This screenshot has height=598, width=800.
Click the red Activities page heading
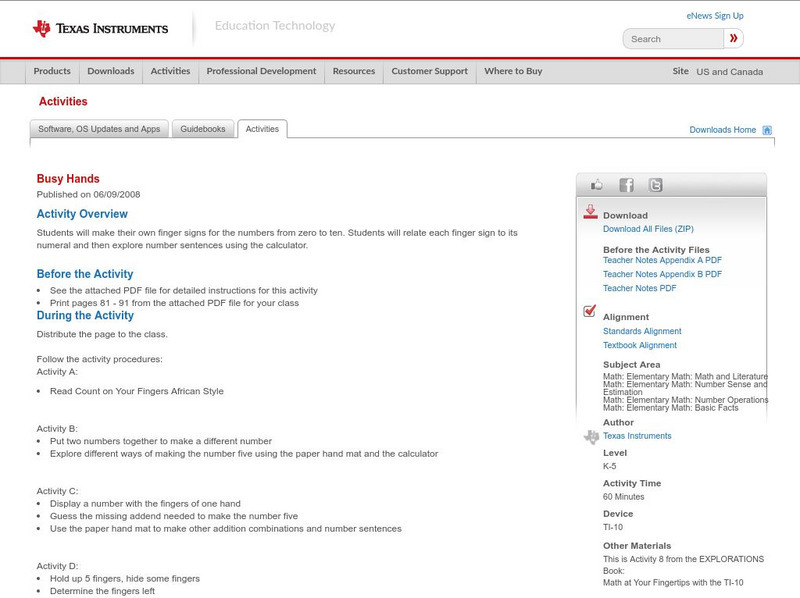click(63, 102)
